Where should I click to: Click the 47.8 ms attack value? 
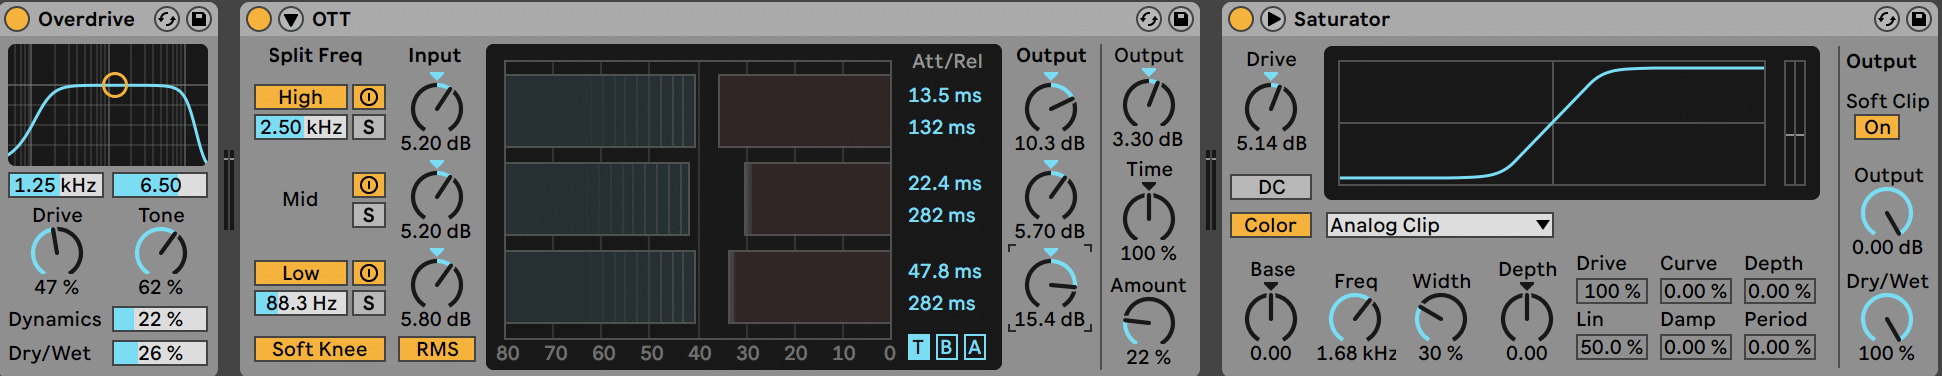coord(945,271)
